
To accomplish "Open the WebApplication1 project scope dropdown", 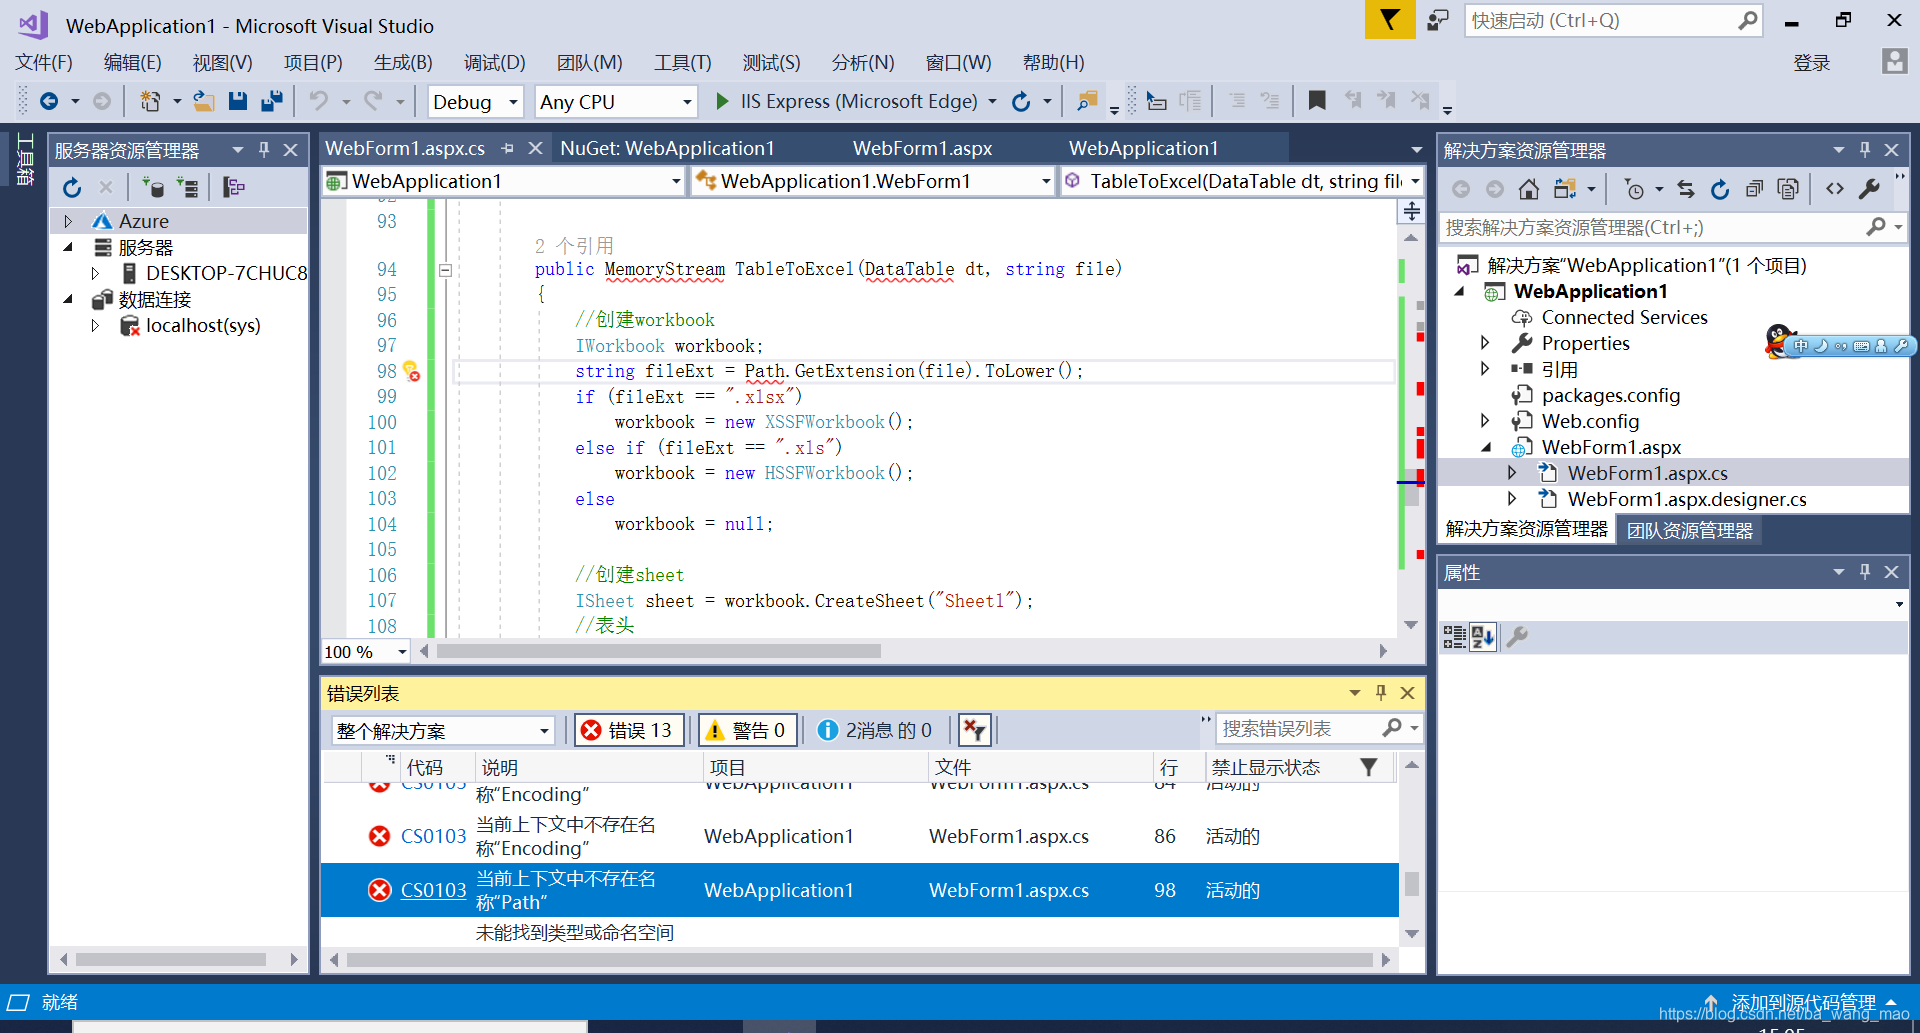I will [x=676, y=181].
